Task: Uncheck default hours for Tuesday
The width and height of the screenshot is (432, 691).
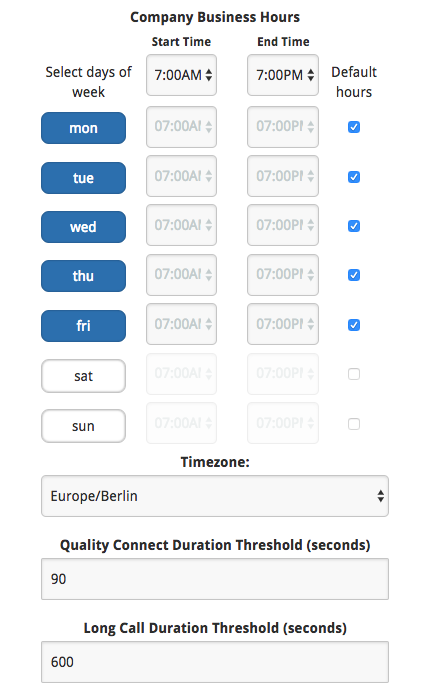Action: tap(354, 177)
